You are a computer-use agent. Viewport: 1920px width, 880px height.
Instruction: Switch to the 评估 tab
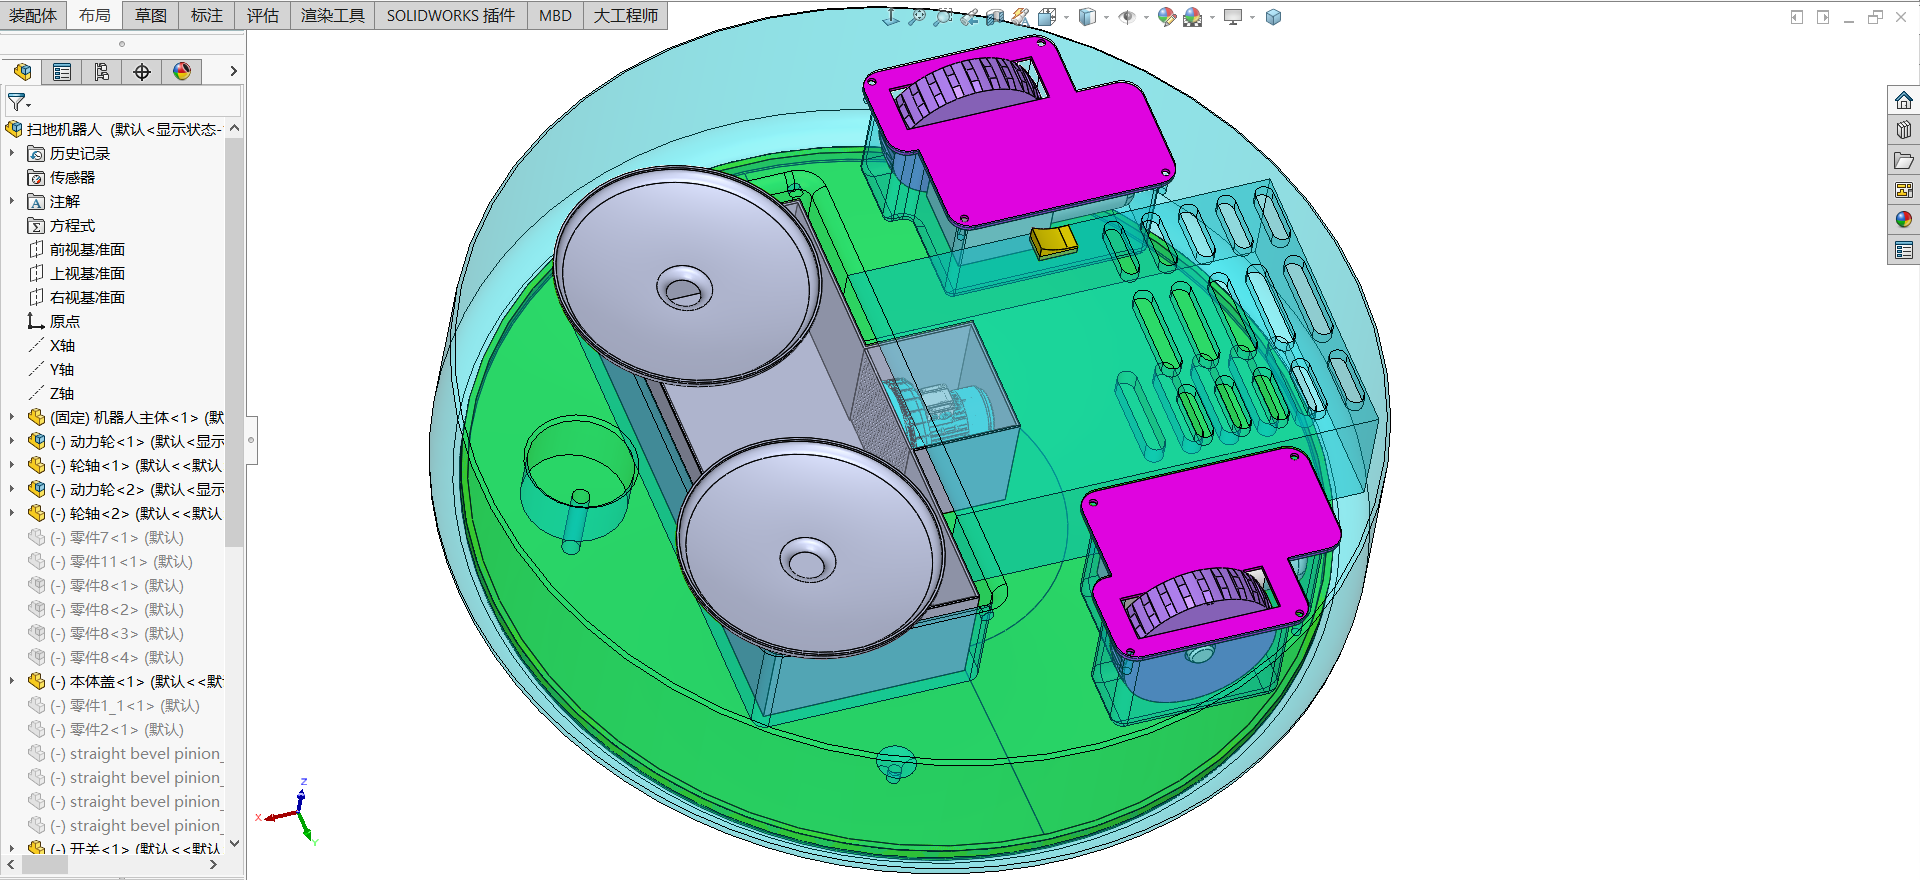(263, 15)
